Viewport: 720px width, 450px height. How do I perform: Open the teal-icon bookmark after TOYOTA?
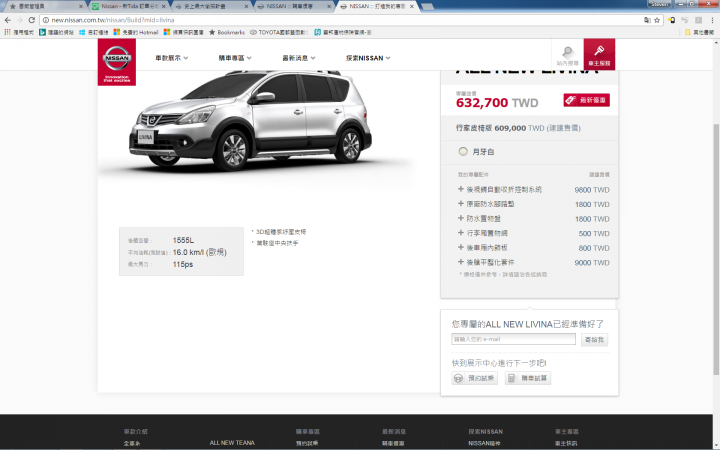343,32
